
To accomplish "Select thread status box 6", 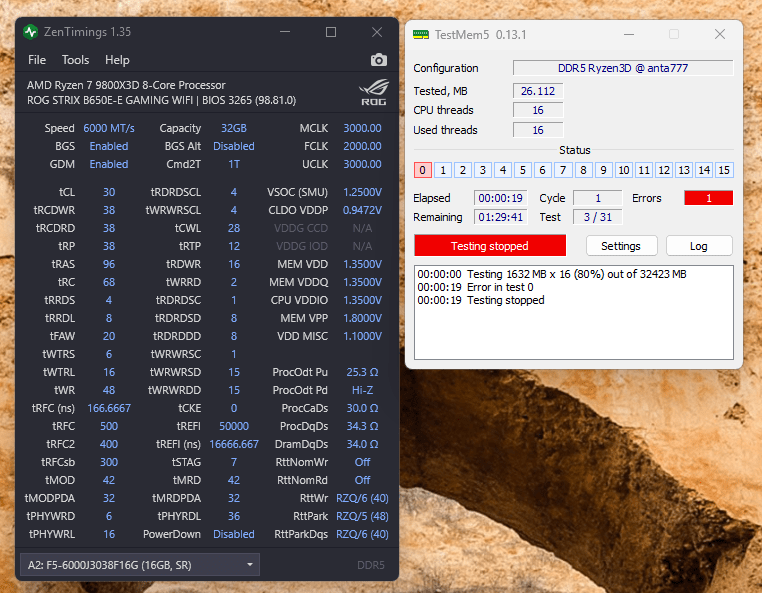I will tap(543, 170).
